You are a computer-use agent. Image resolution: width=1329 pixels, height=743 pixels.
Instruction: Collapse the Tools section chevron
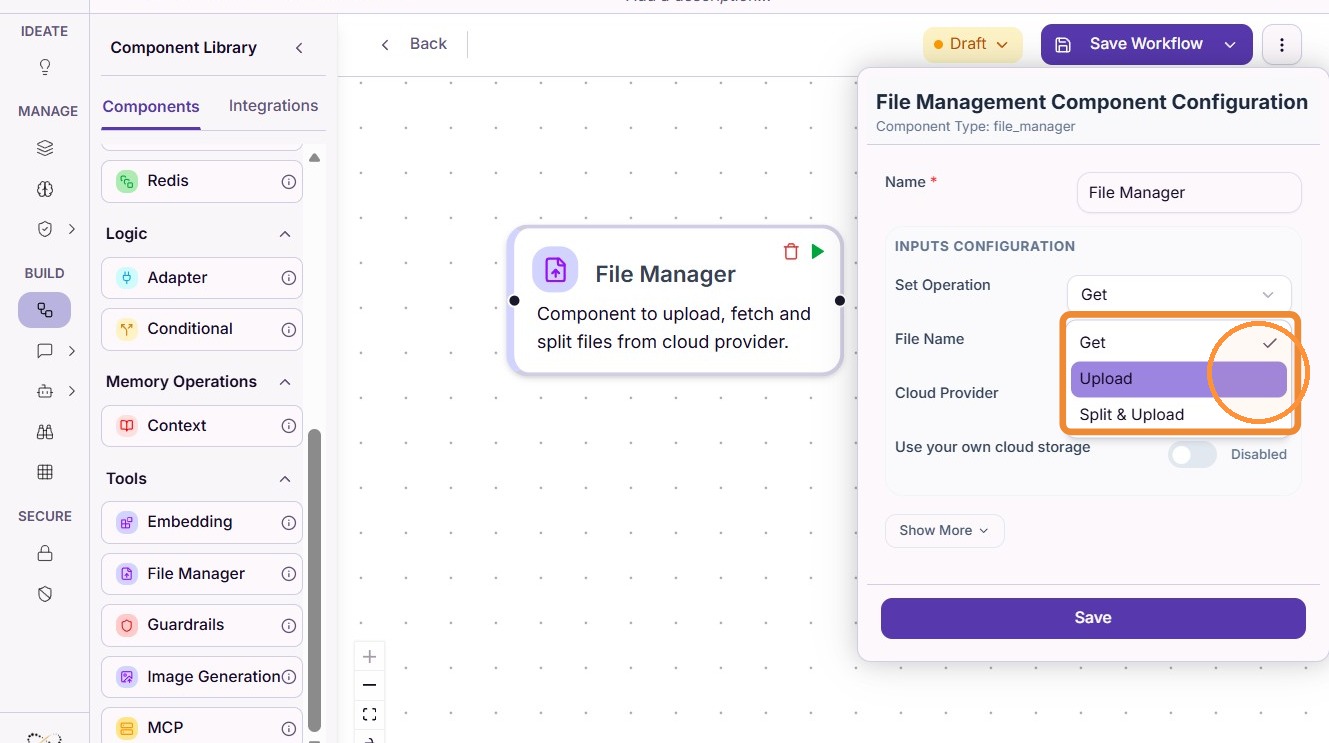pos(285,479)
